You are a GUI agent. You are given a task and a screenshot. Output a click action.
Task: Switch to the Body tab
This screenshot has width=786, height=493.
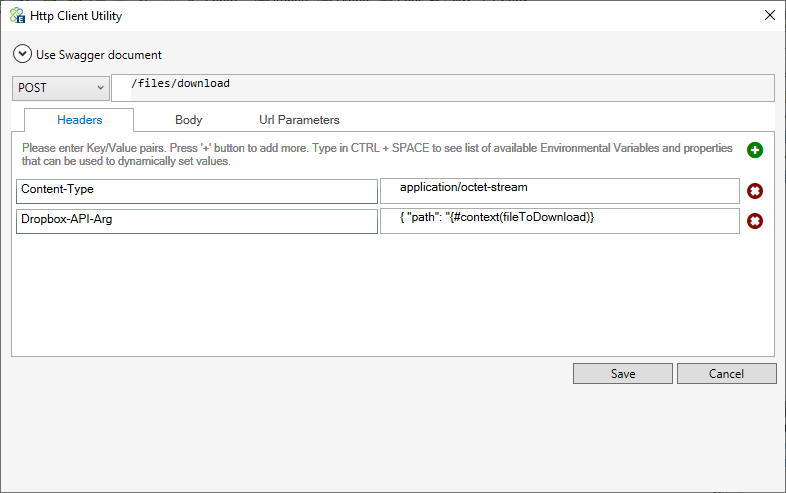pyautogui.click(x=188, y=120)
